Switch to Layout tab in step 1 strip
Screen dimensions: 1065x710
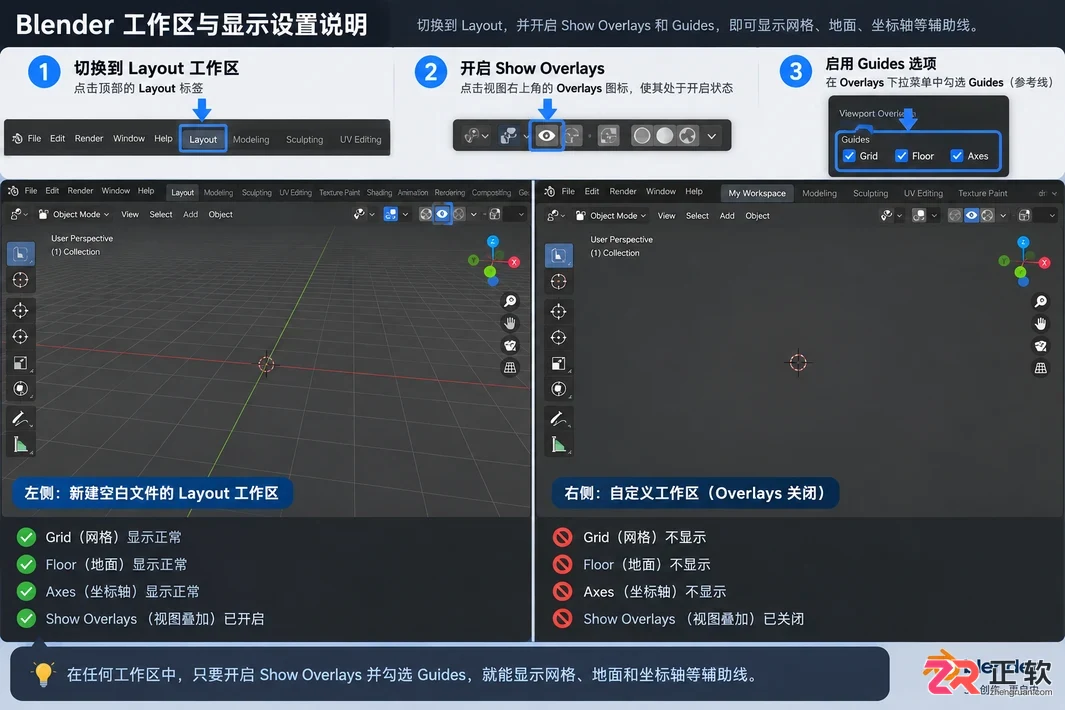(x=203, y=139)
